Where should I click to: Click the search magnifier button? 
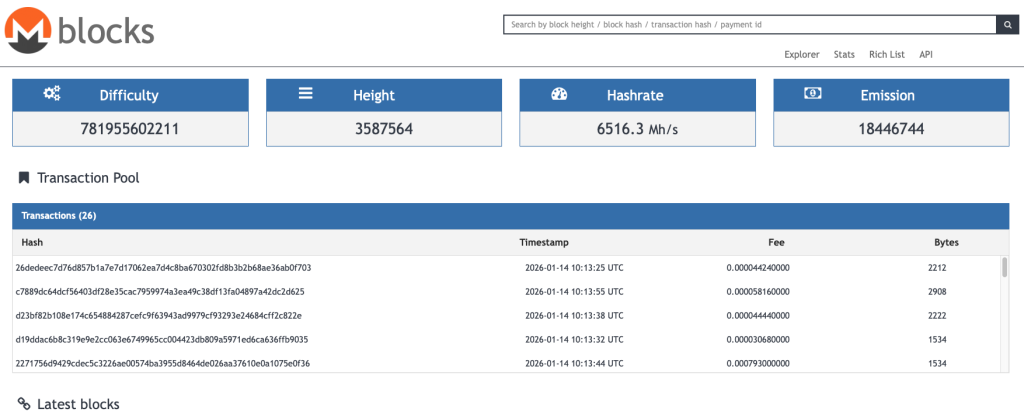[1006, 25]
